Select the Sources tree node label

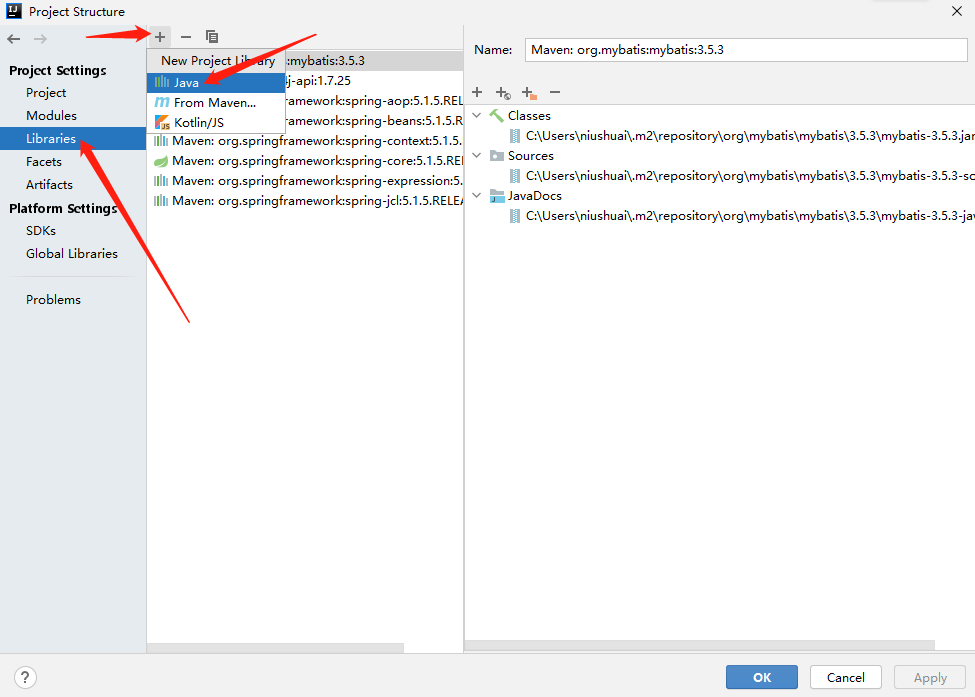pos(530,155)
